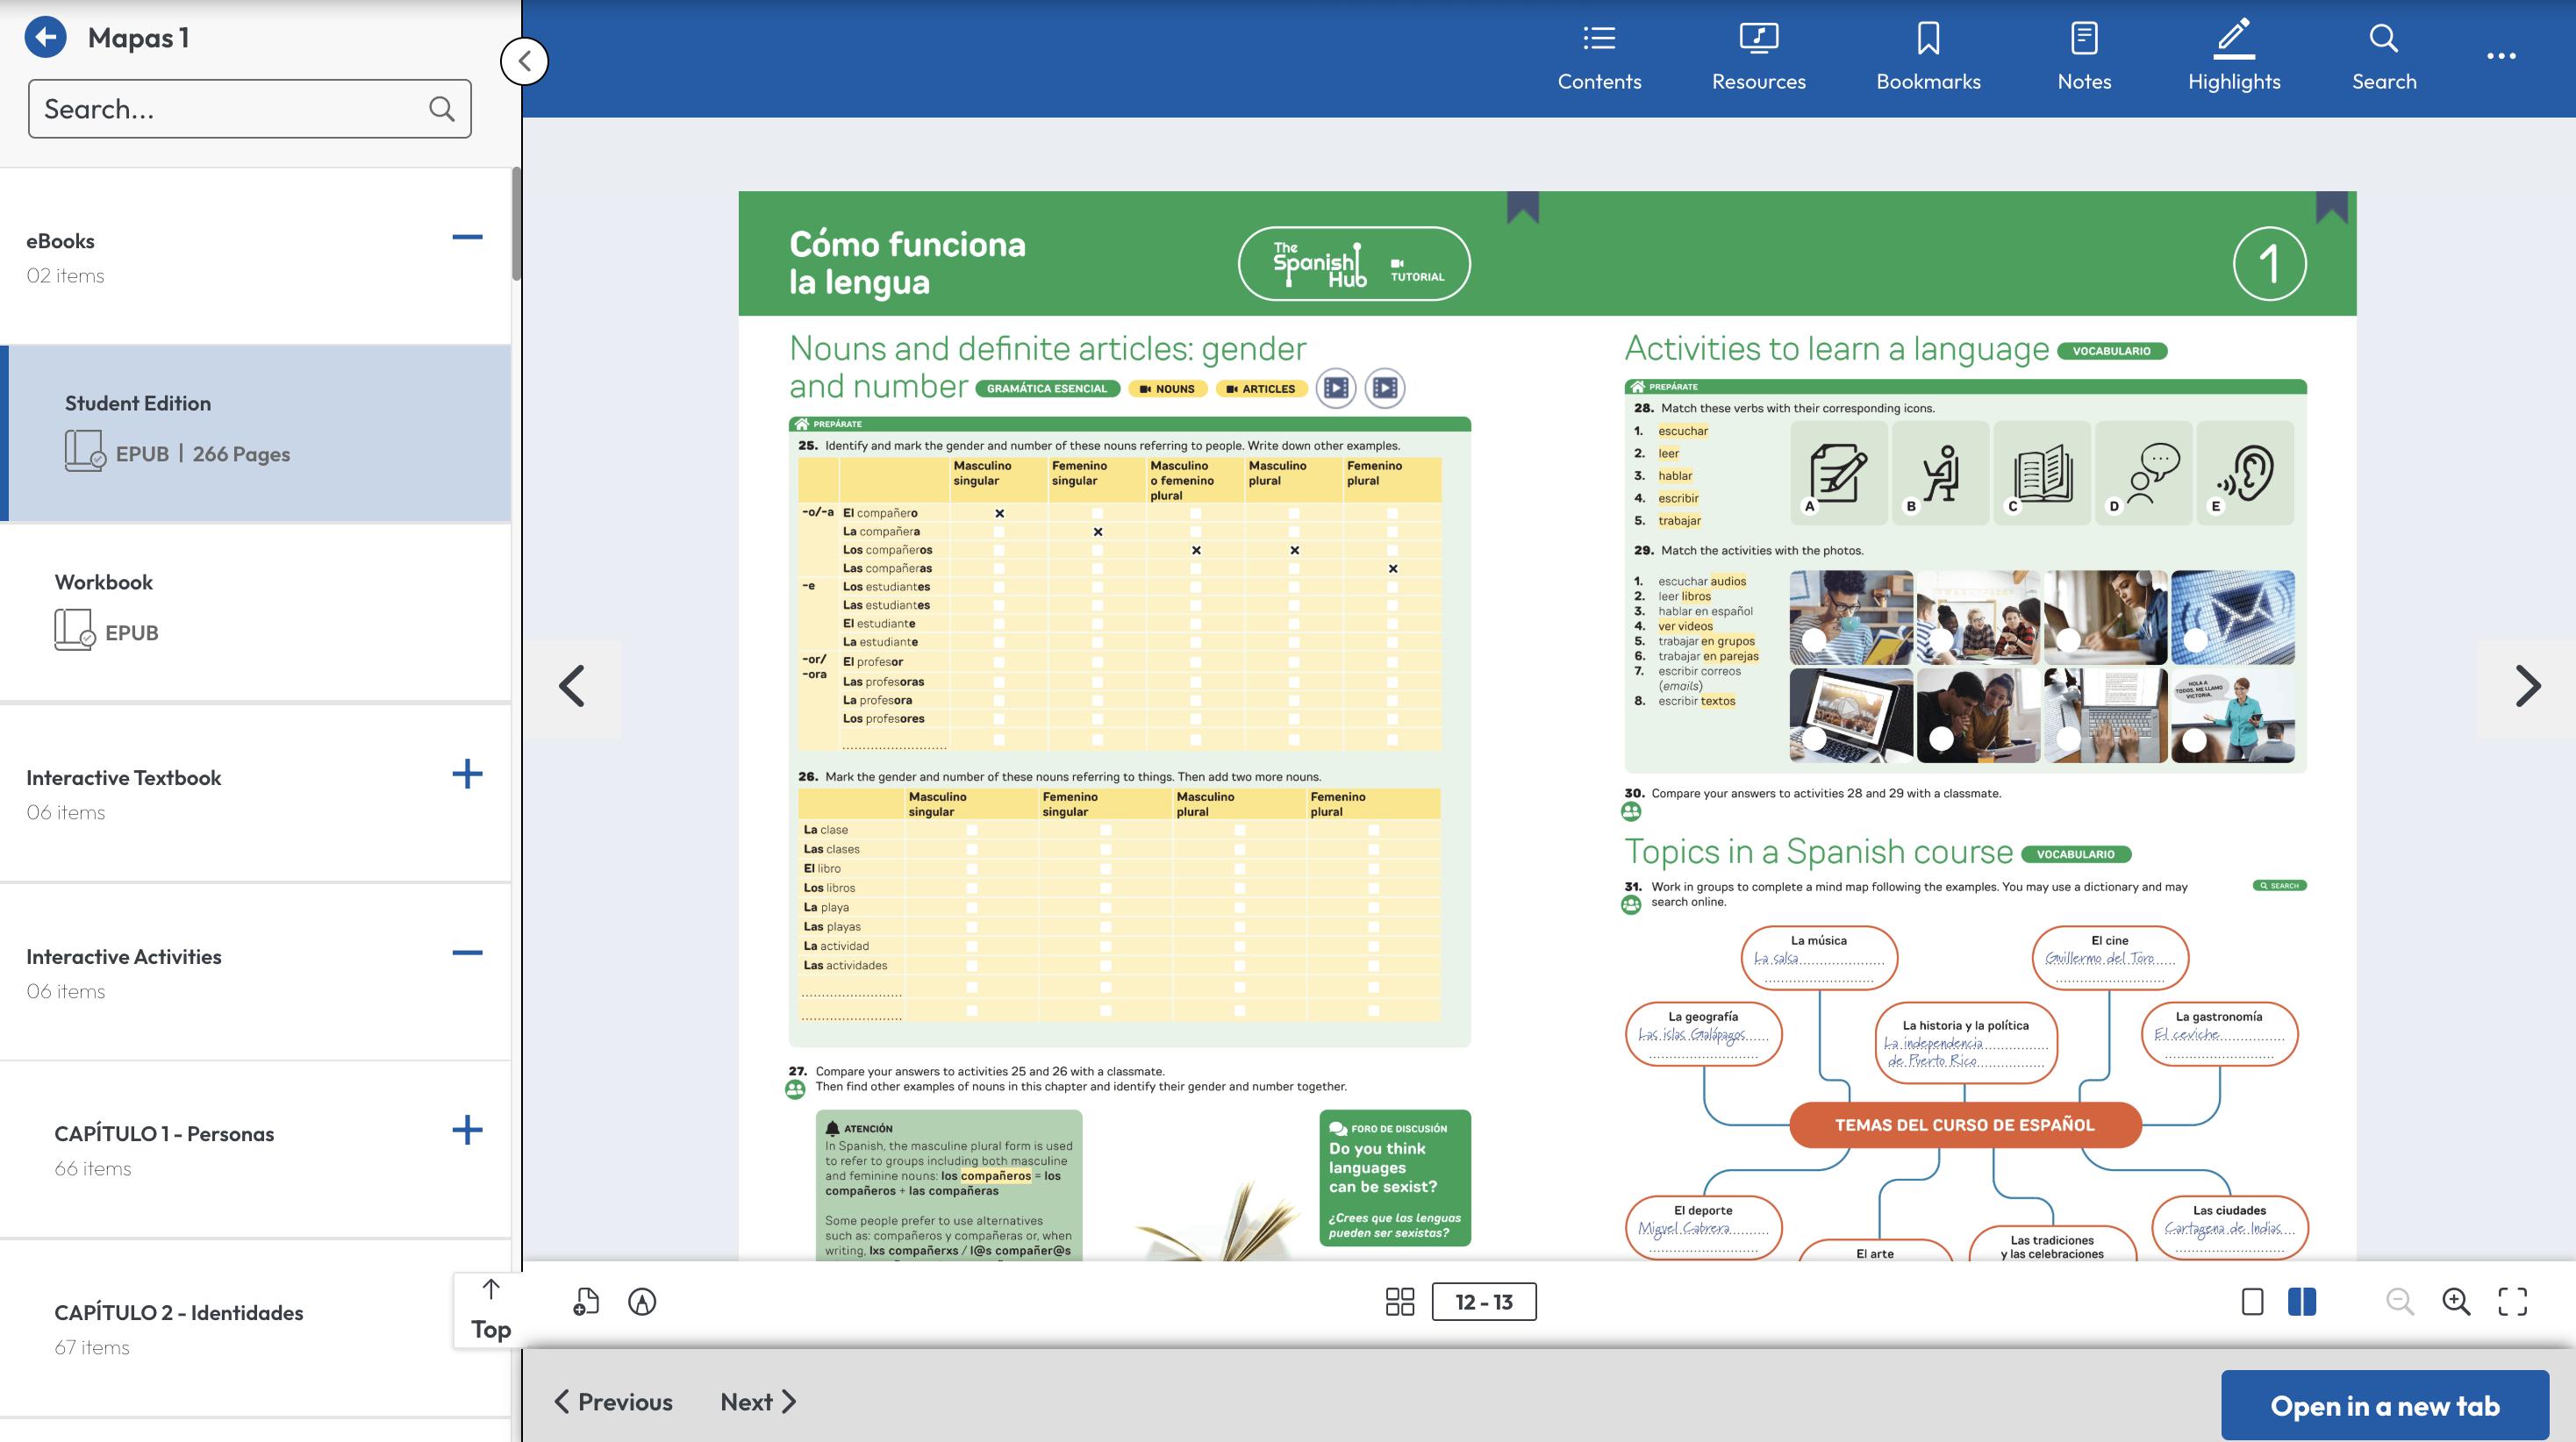The width and height of the screenshot is (2576, 1442).
Task: Open the page thumbnails grid view
Action: (1399, 1301)
